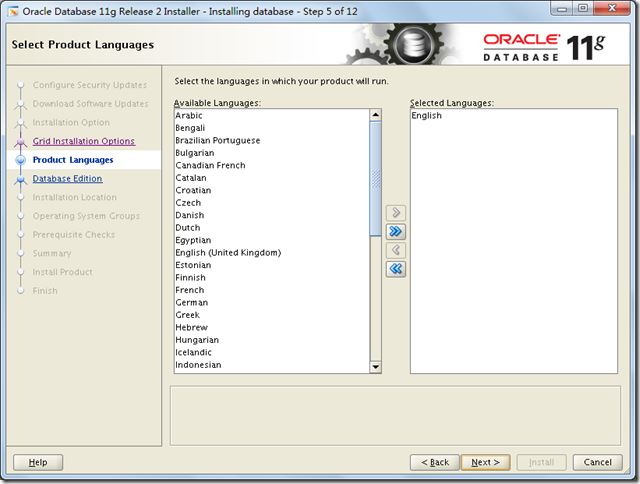Click the remove selected language arrow button
Image resolution: width=640 pixels, height=484 pixels.
396,250
